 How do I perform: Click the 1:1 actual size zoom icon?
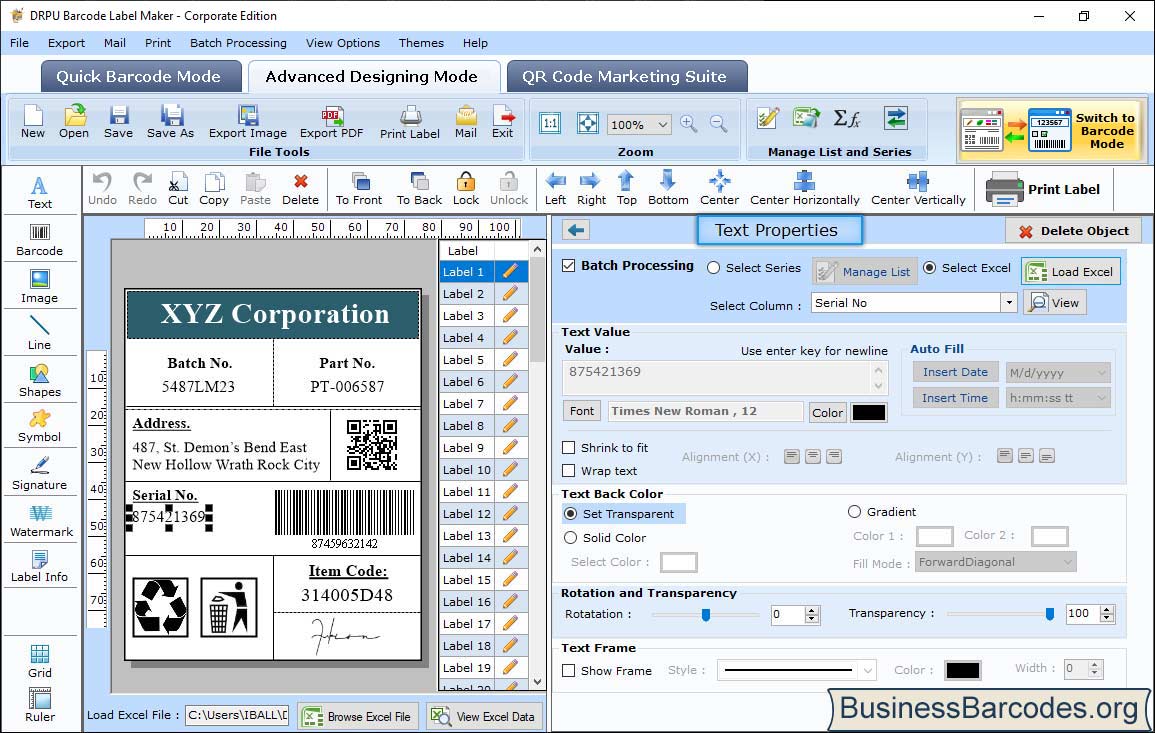550,123
